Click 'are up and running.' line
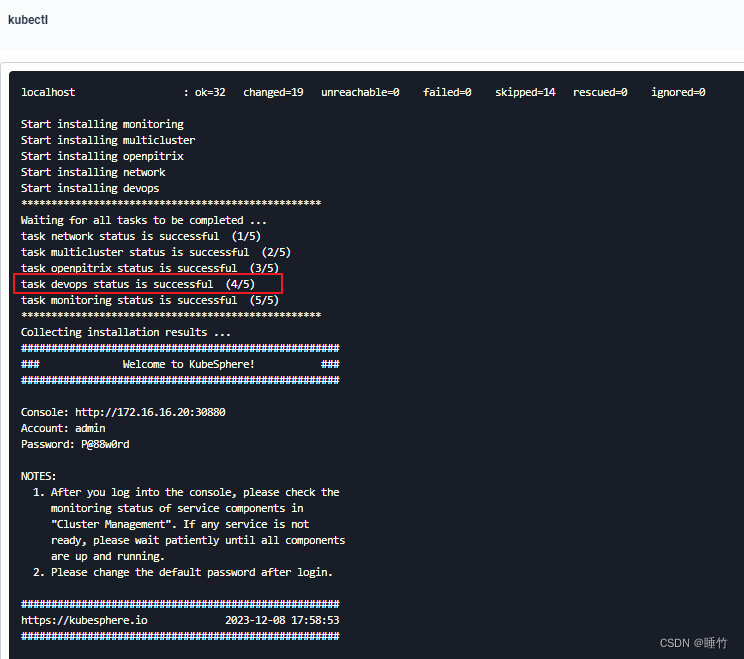Viewport: 744px width, 659px height. (x=108, y=556)
